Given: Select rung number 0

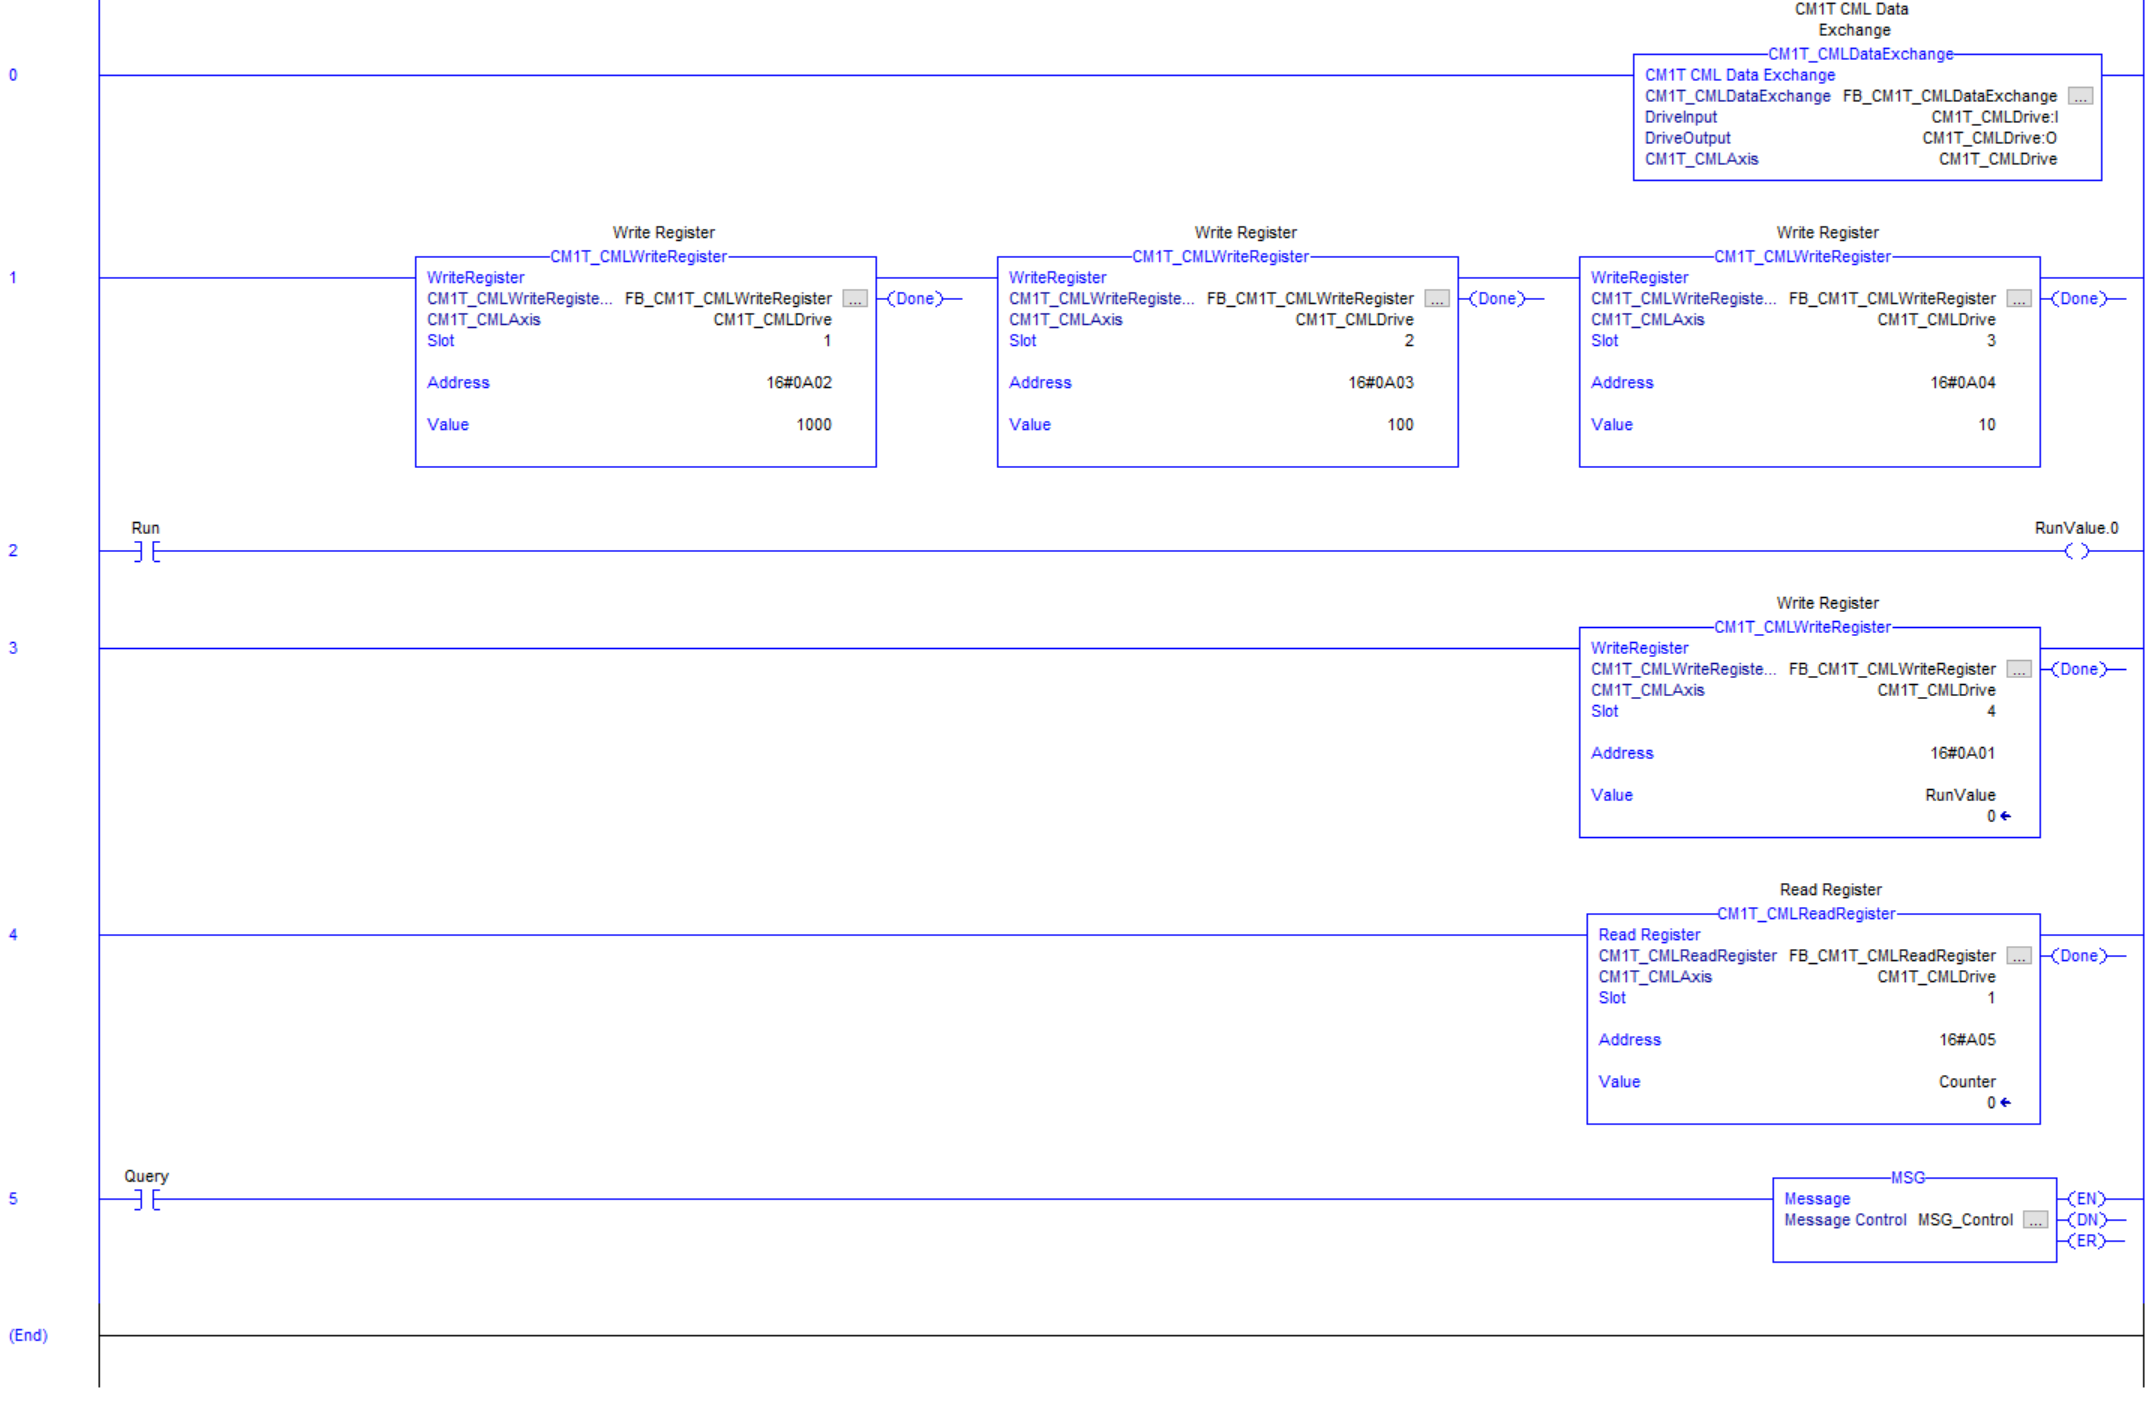Looking at the screenshot, I should tap(13, 75).
